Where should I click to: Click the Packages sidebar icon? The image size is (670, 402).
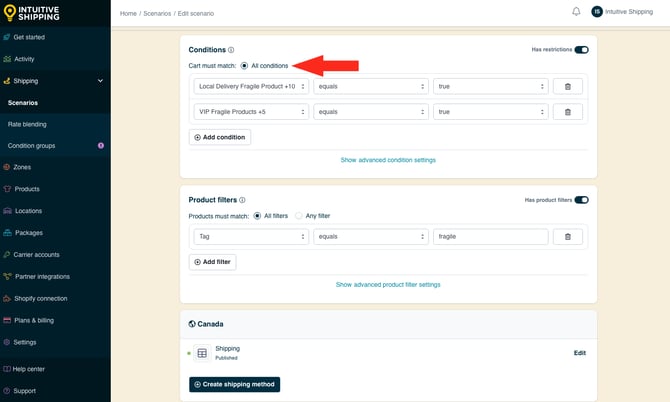coord(7,233)
